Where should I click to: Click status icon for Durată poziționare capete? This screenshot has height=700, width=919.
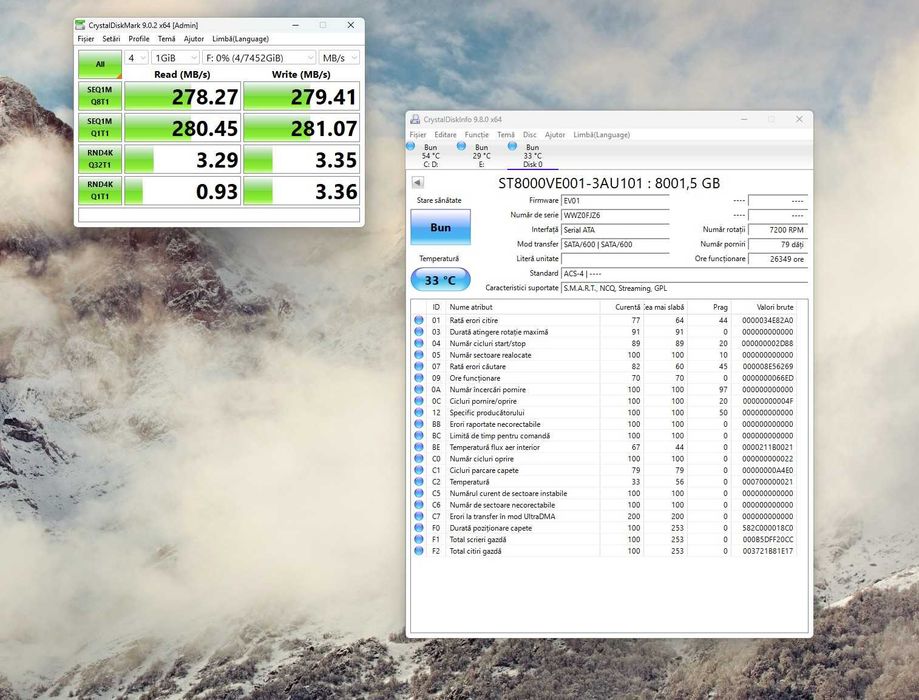(x=418, y=528)
